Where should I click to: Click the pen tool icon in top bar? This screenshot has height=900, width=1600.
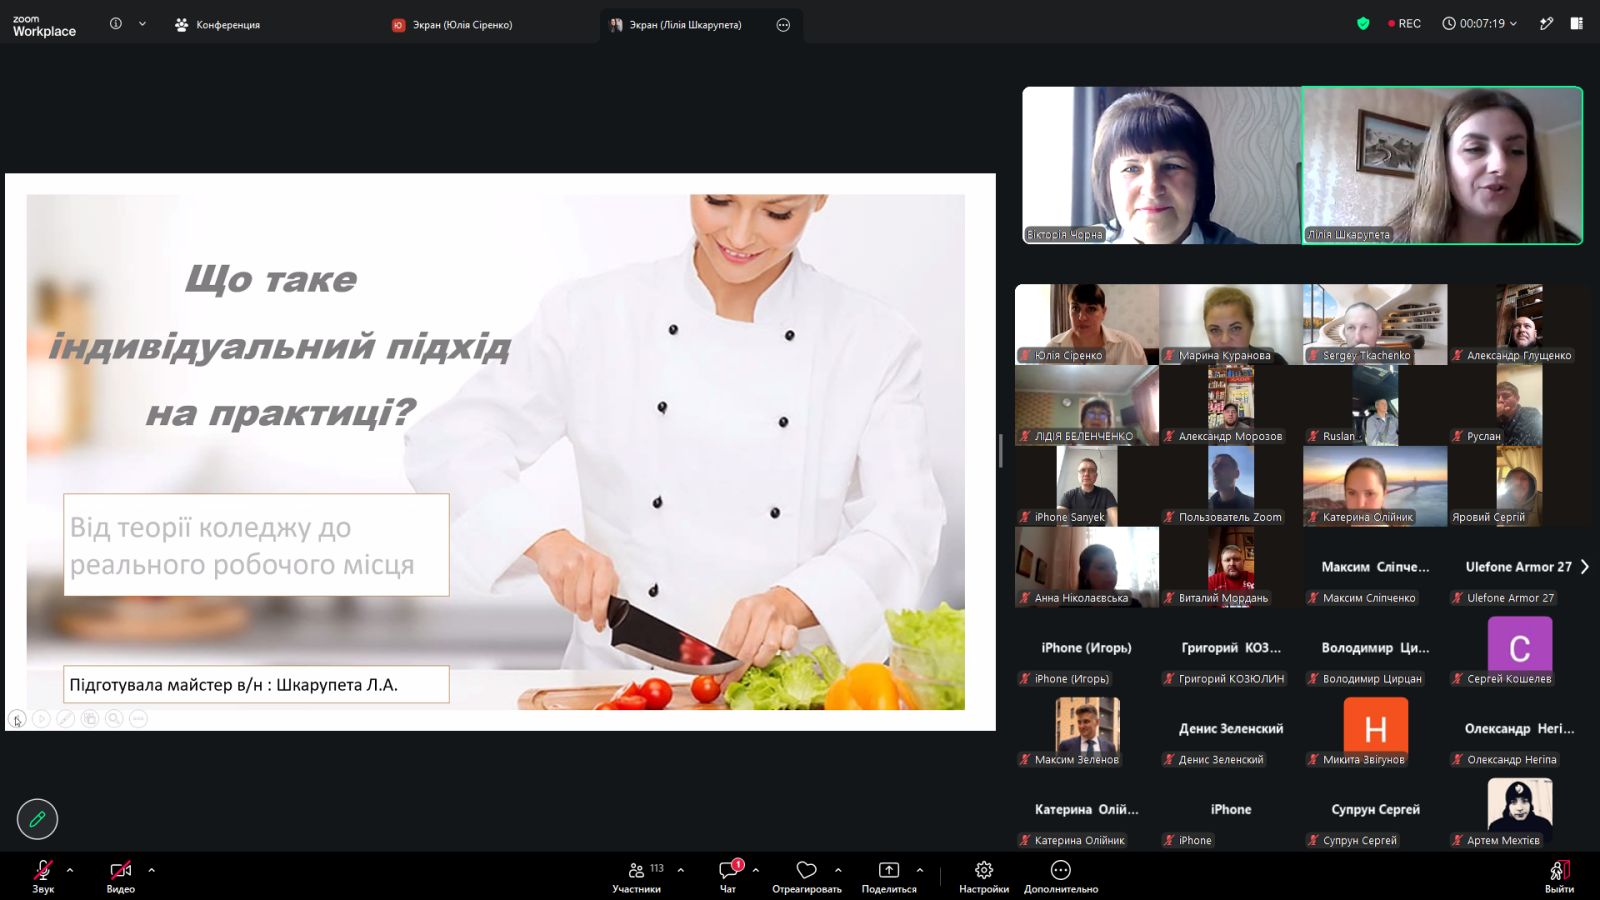[1546, 23]
